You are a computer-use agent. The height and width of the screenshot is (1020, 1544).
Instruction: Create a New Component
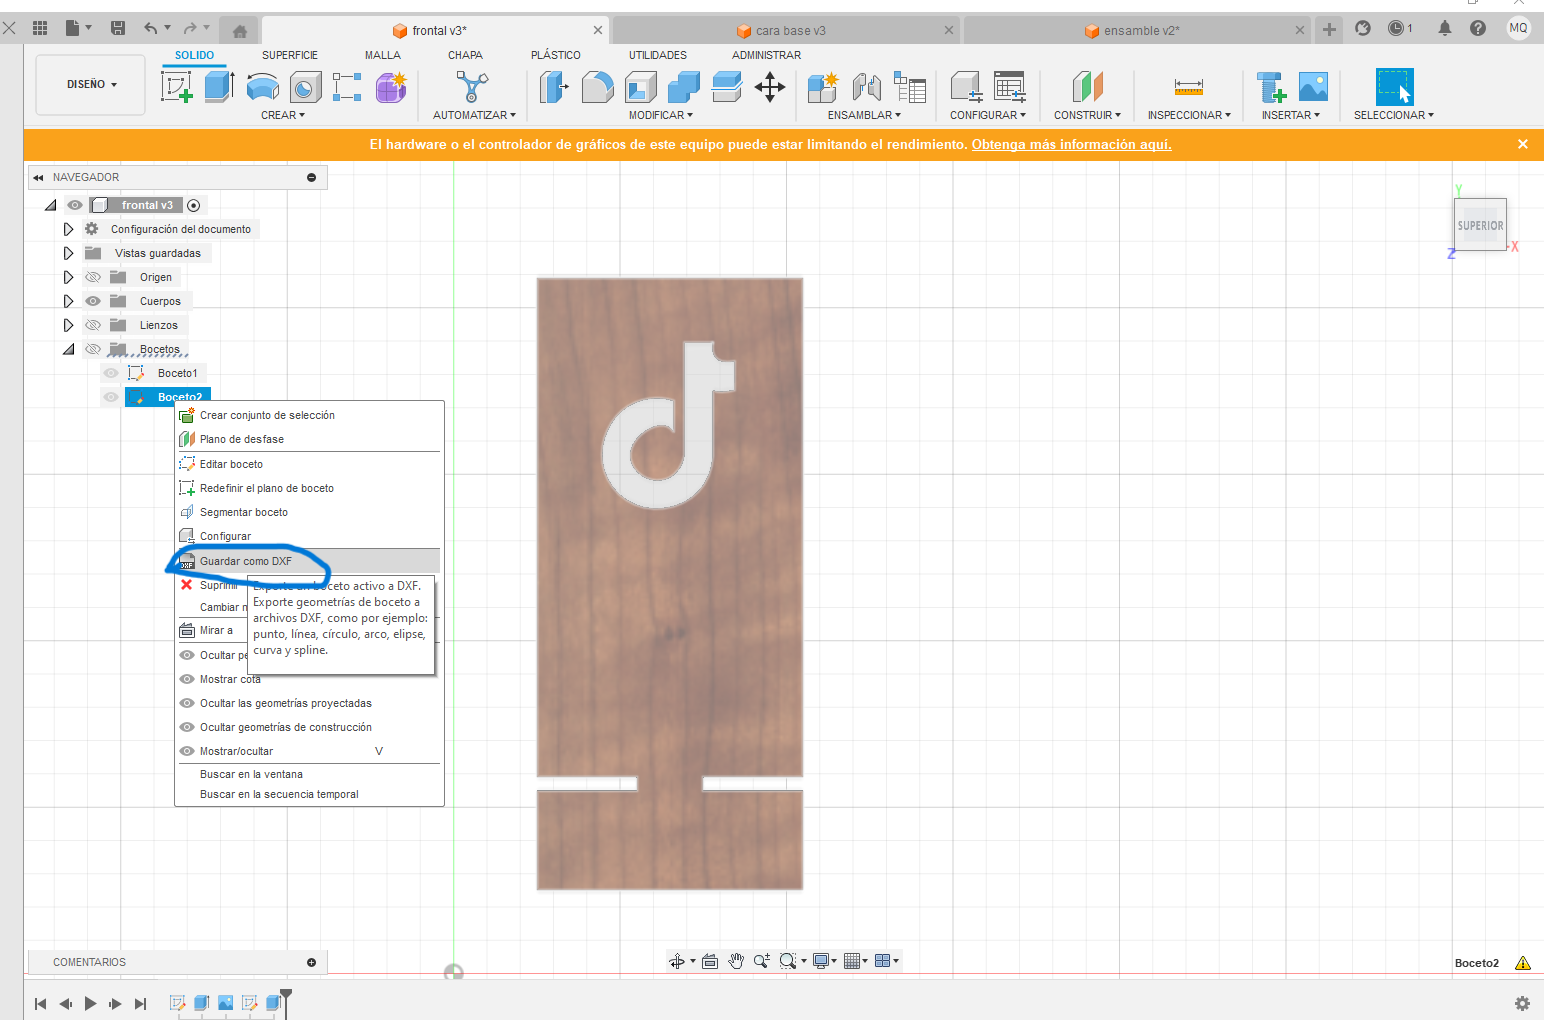click(x=822, y=87)
